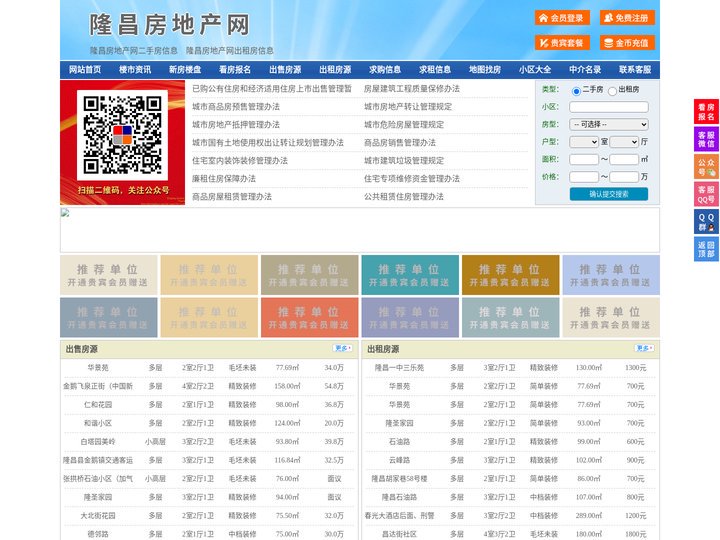
Task: Open 仁和花园 sale listing
Action: pyautogui.click(x=98, y=405)
